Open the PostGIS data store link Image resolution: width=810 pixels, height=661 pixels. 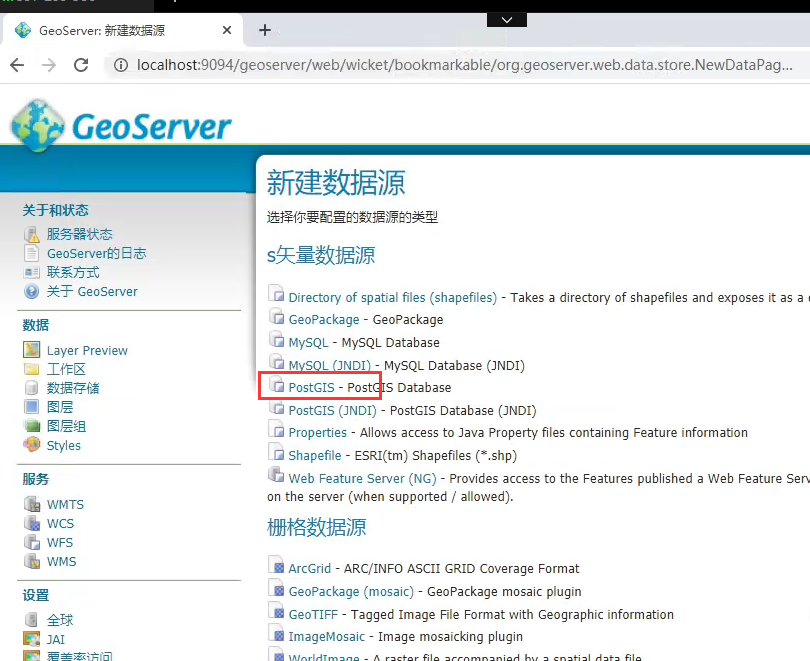point(311,387)
